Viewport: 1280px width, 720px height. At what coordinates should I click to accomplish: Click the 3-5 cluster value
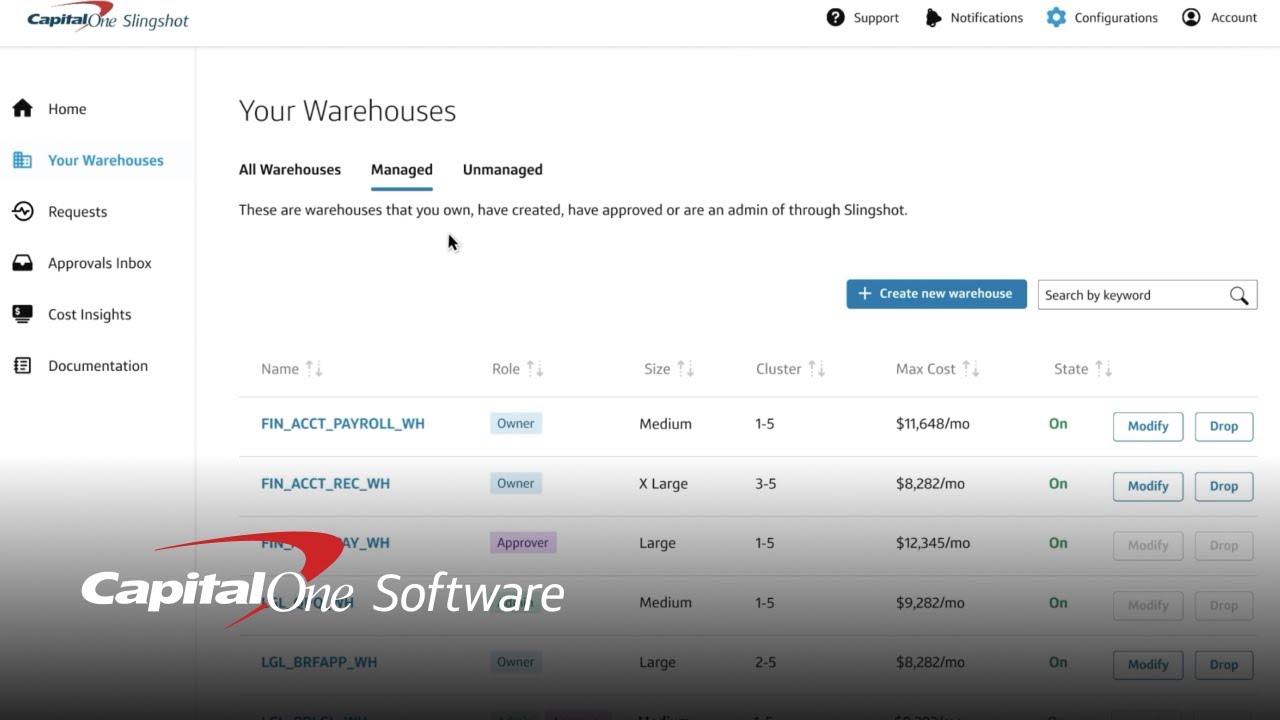[766, 484]
